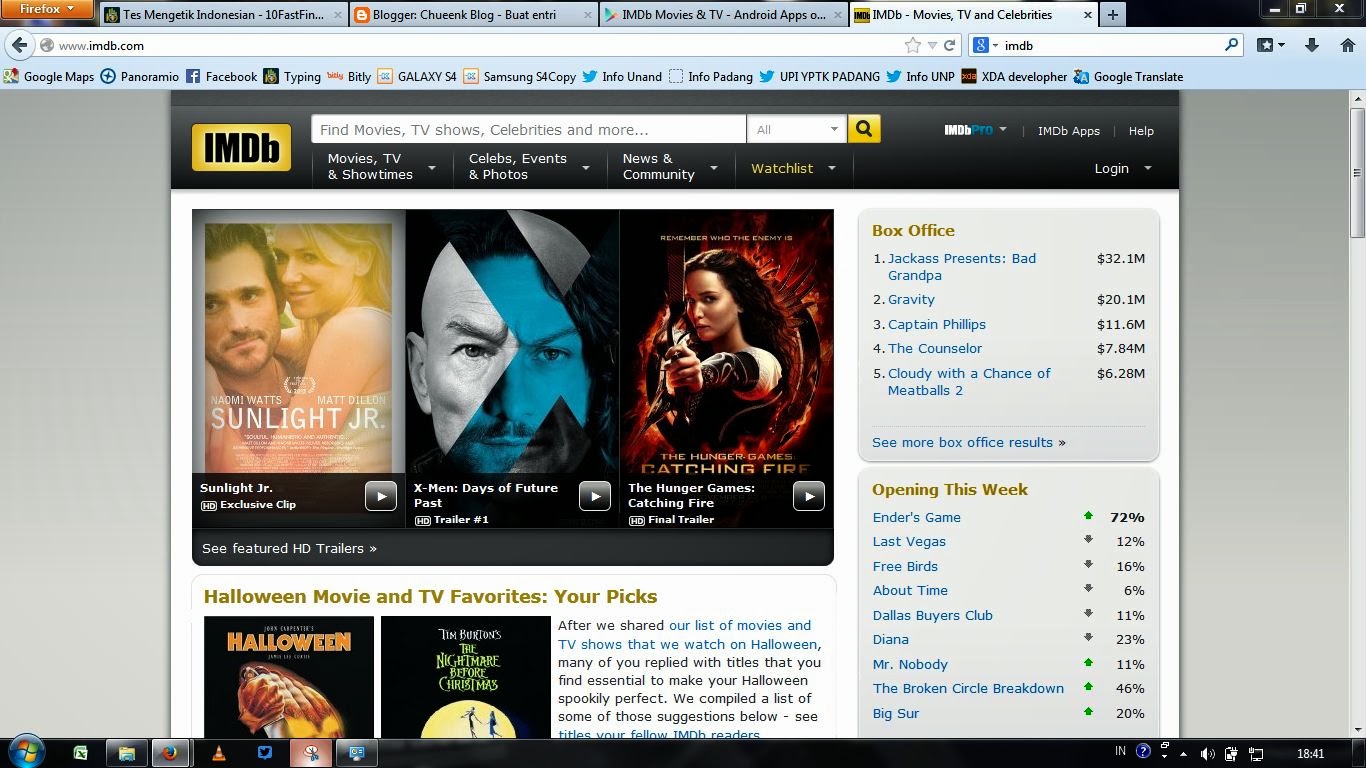Play the Sunlight Jr. exclusive clip
Screen dimensions: 1366x768
pyautogui.click(x=380, y=496)
